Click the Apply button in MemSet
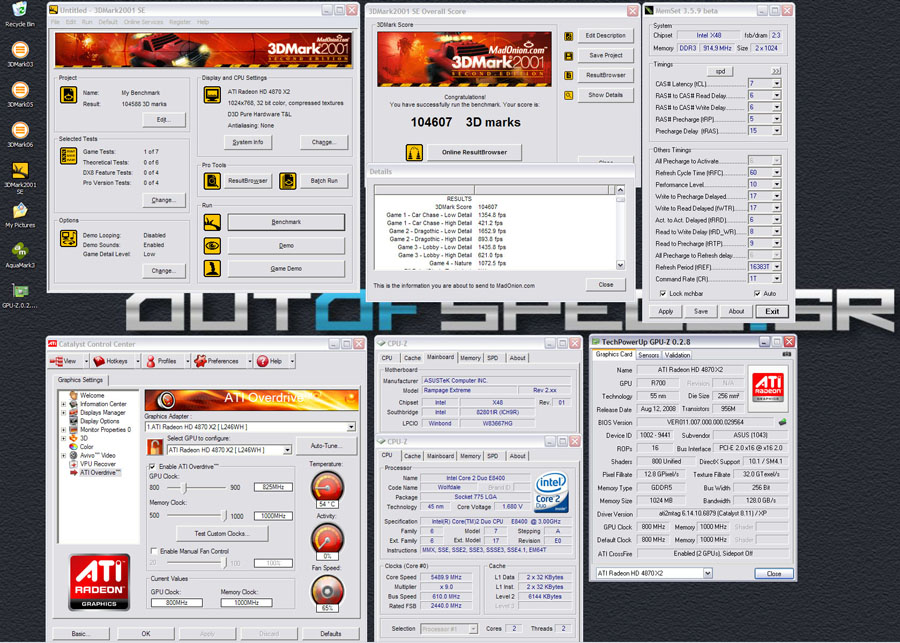The height and width of the screenshot is (643, 900). (x=665, y=311)
